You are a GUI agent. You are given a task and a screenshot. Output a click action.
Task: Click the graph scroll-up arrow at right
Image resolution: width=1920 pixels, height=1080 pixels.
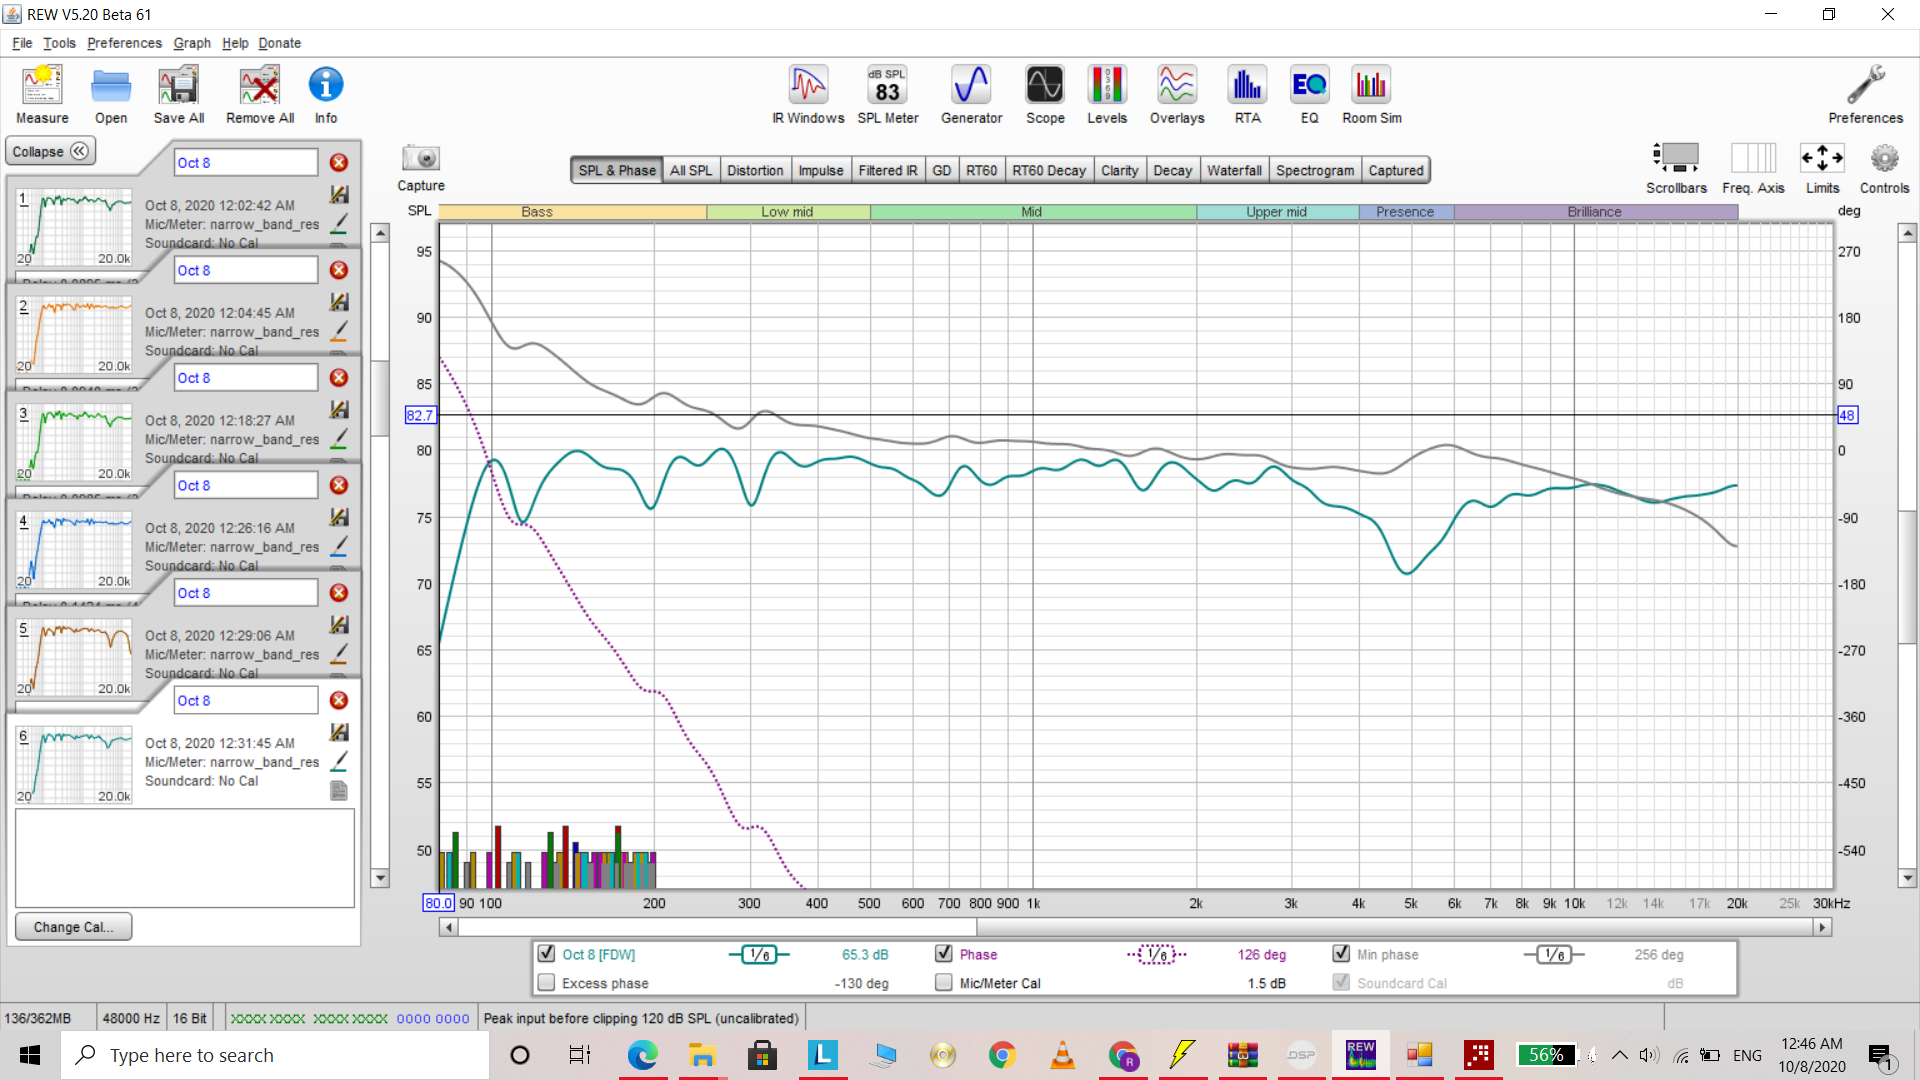1907,233
